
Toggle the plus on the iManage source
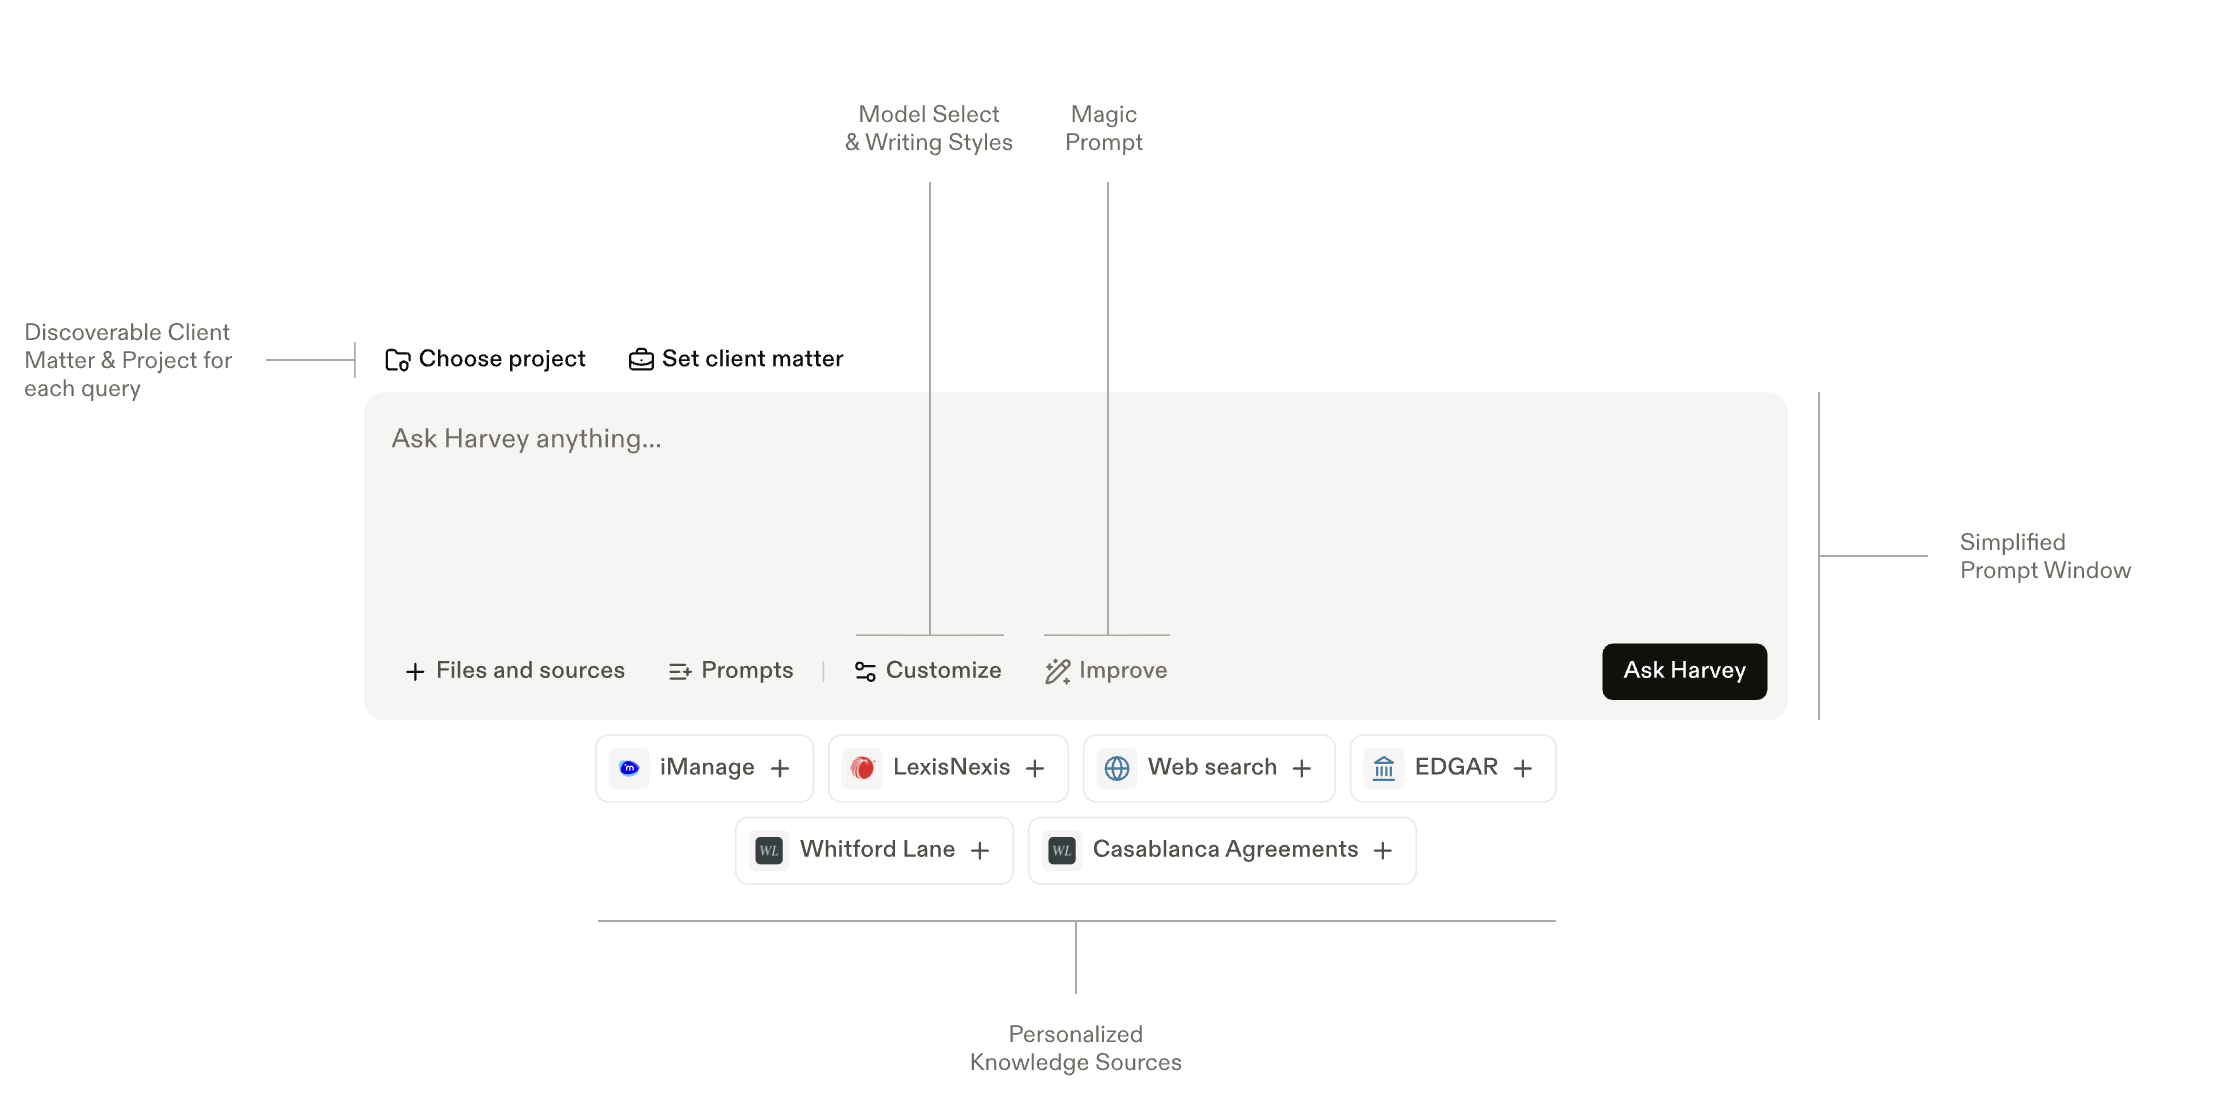[780, 767]
